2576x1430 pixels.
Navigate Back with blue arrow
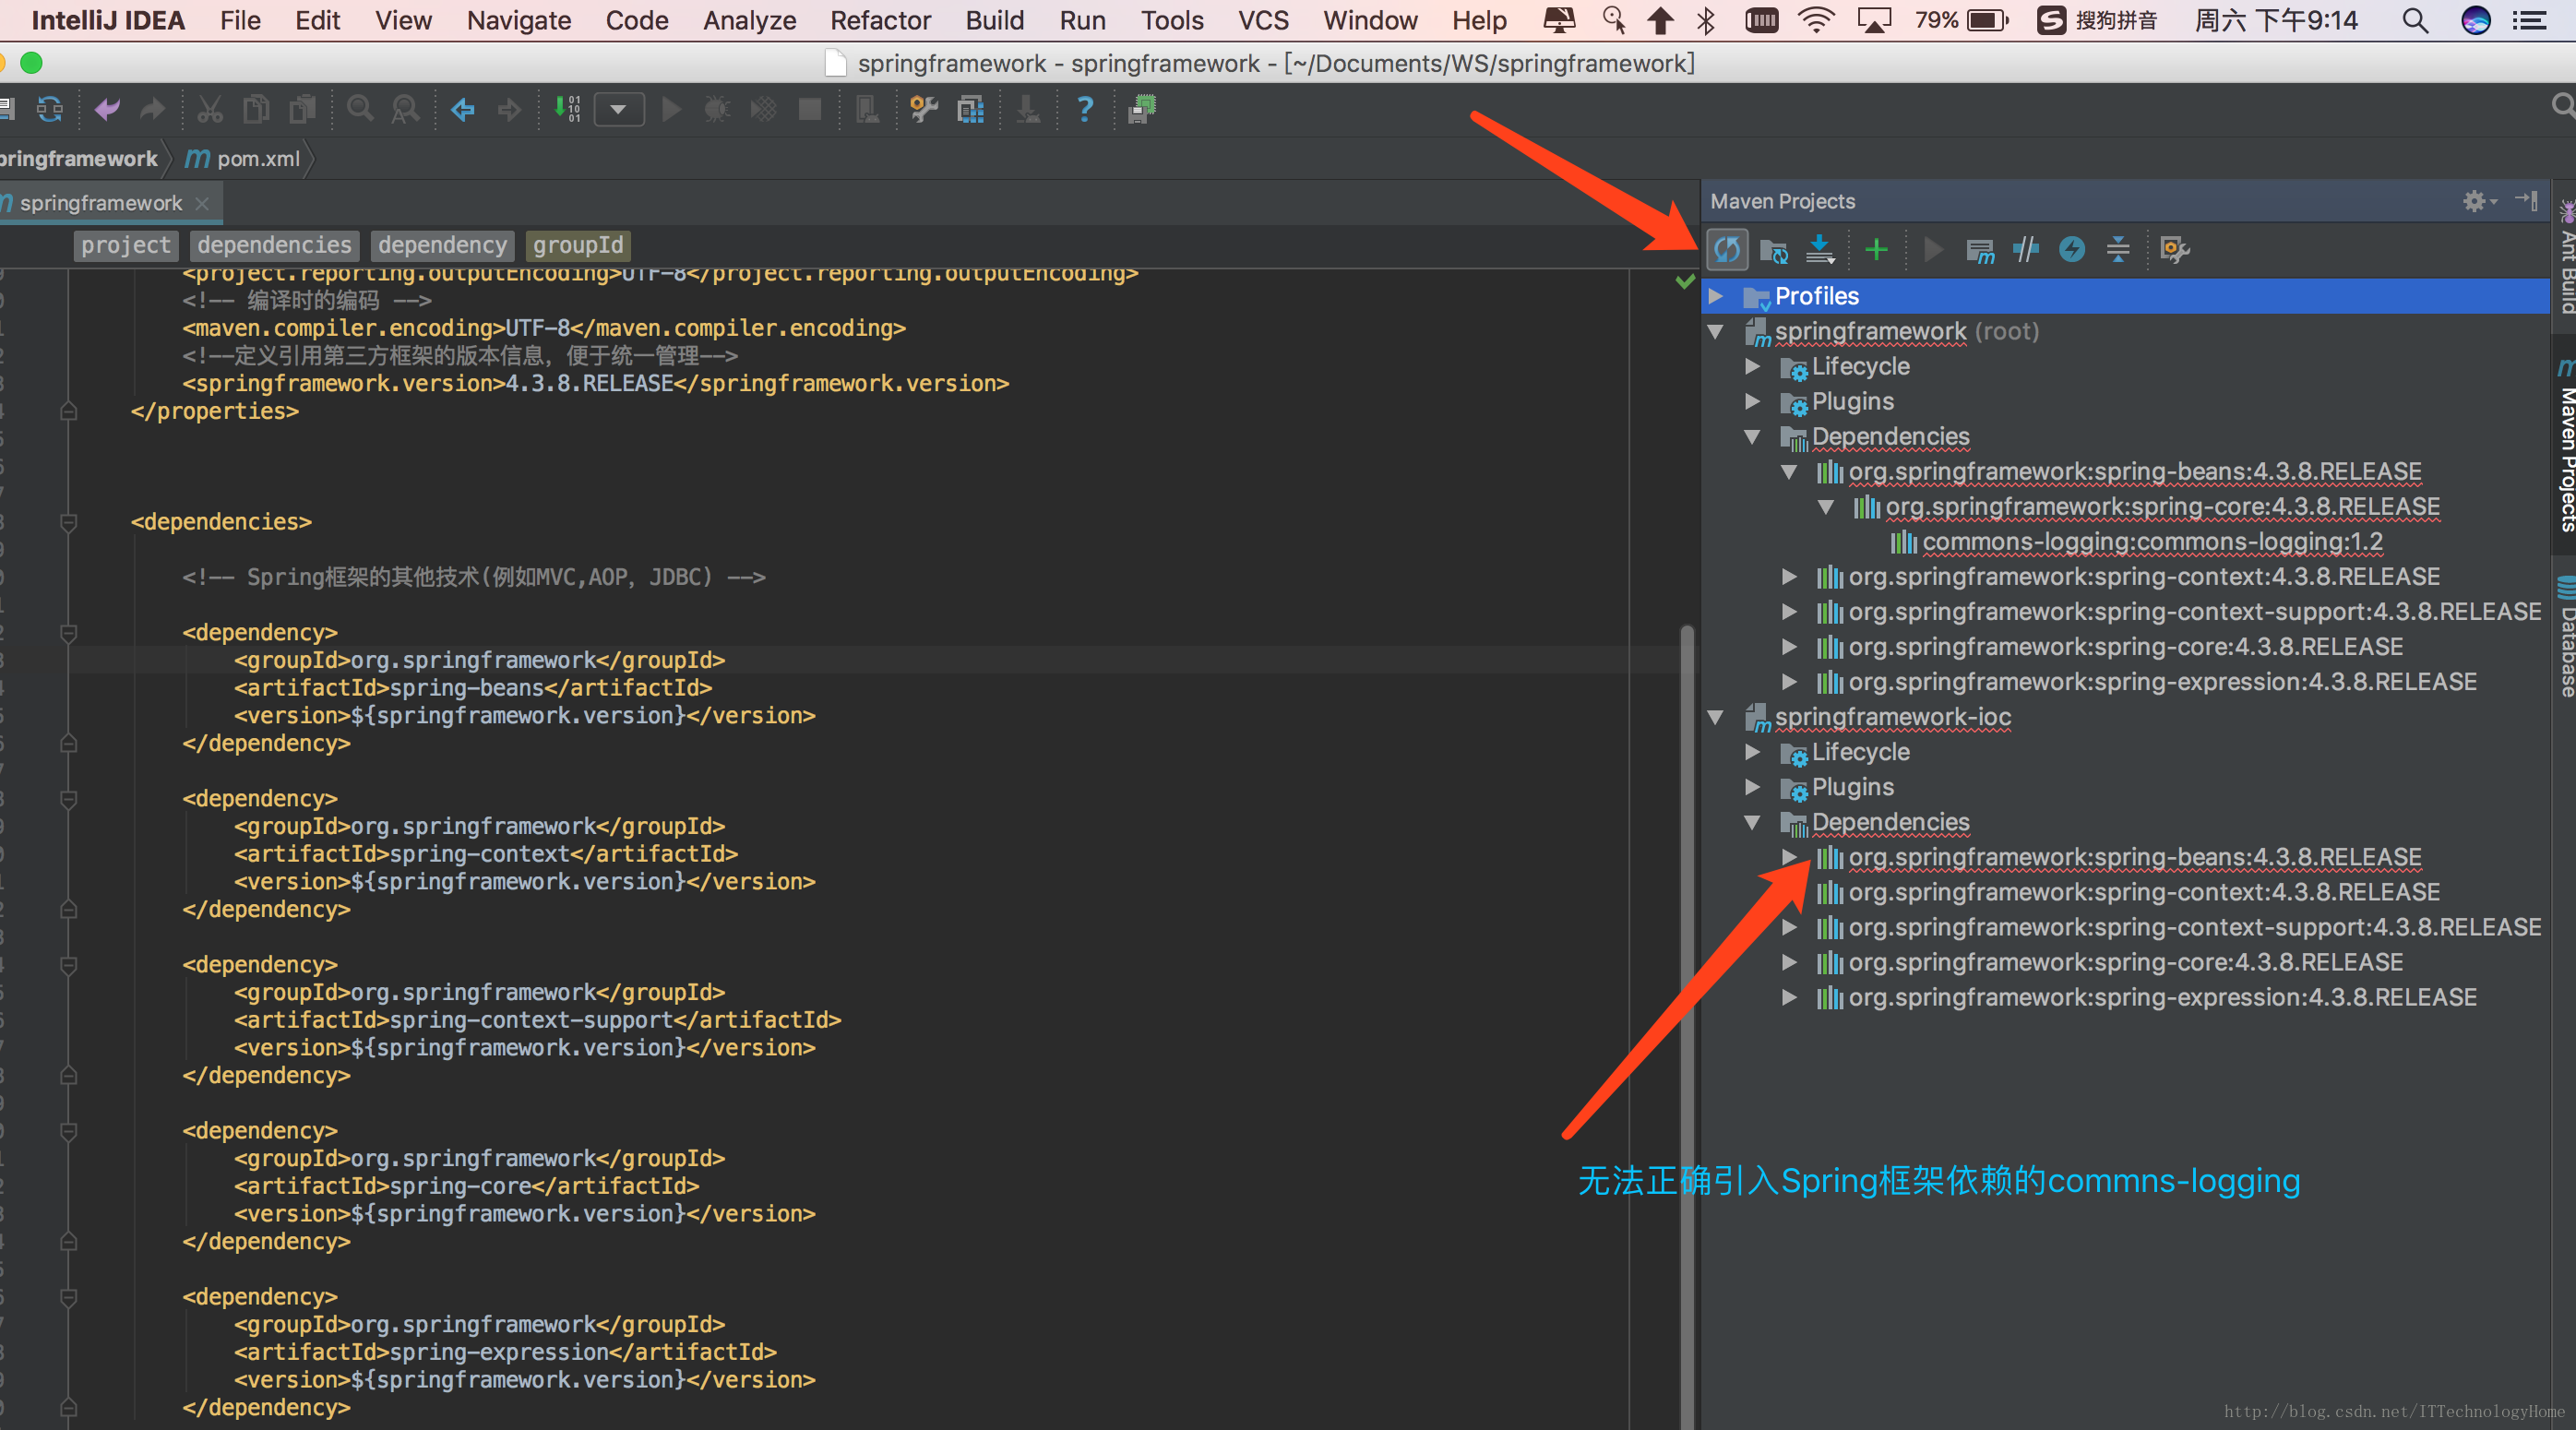[x=463, y=109]
